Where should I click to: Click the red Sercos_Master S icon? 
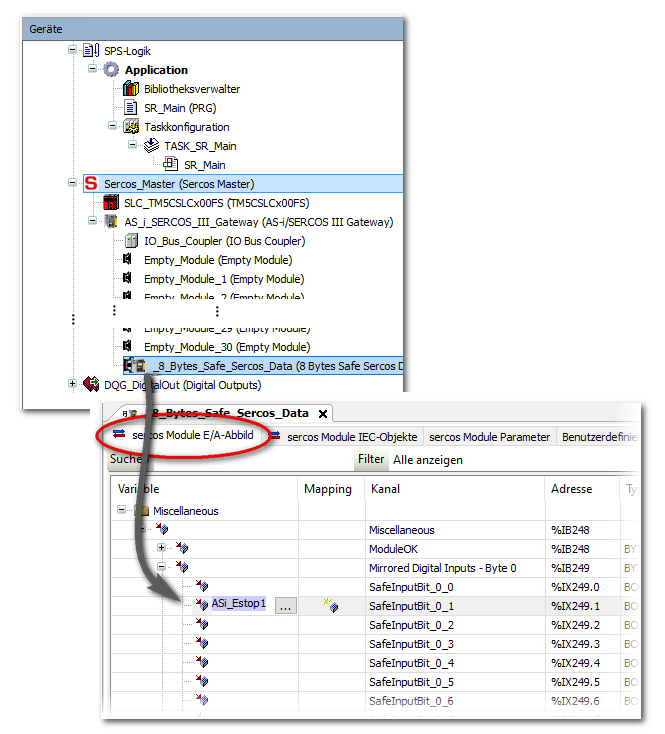92,184
